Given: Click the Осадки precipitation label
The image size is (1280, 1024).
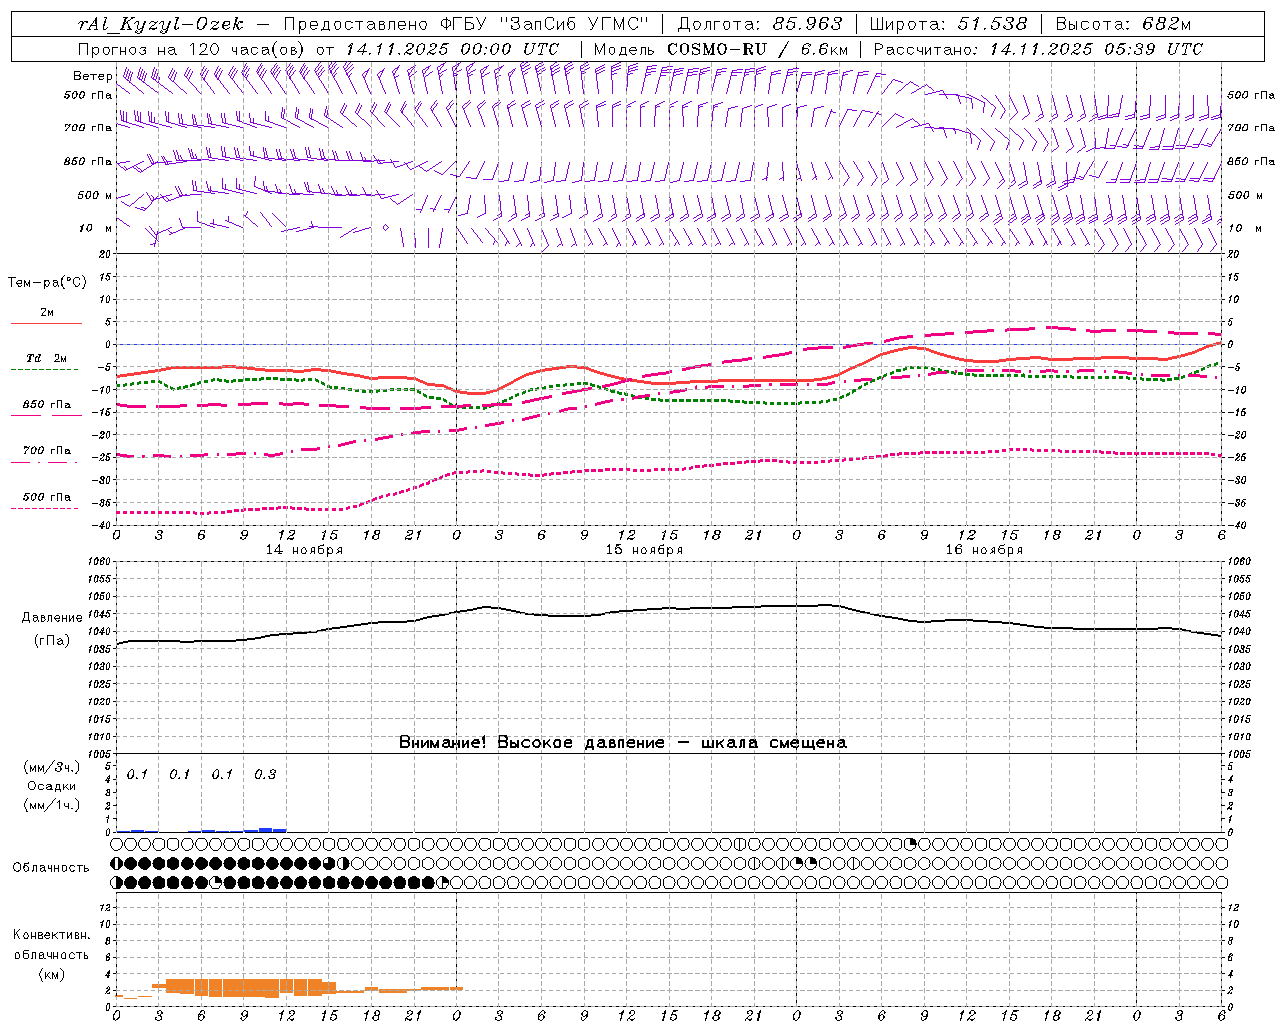Looking at the screenshot, I should pos(52,786).
